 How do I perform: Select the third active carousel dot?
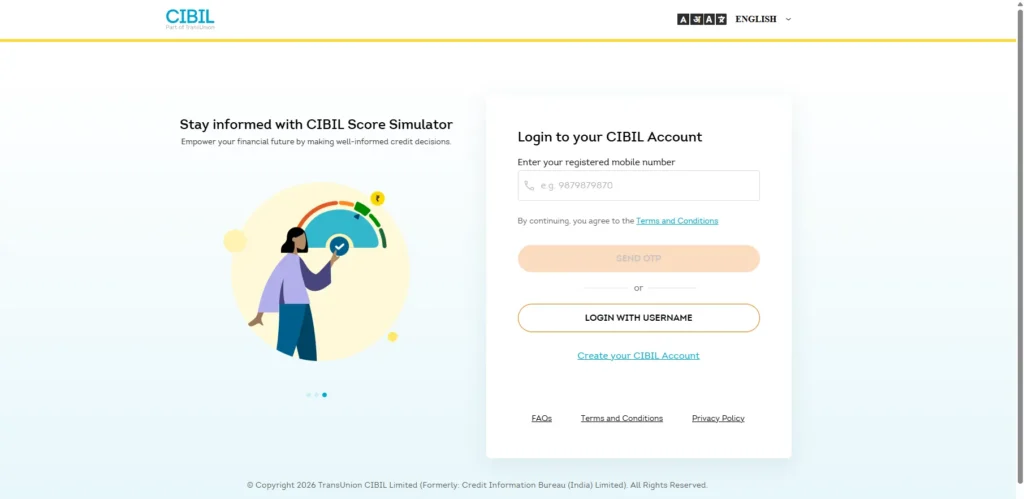click(x=324, y=395)
